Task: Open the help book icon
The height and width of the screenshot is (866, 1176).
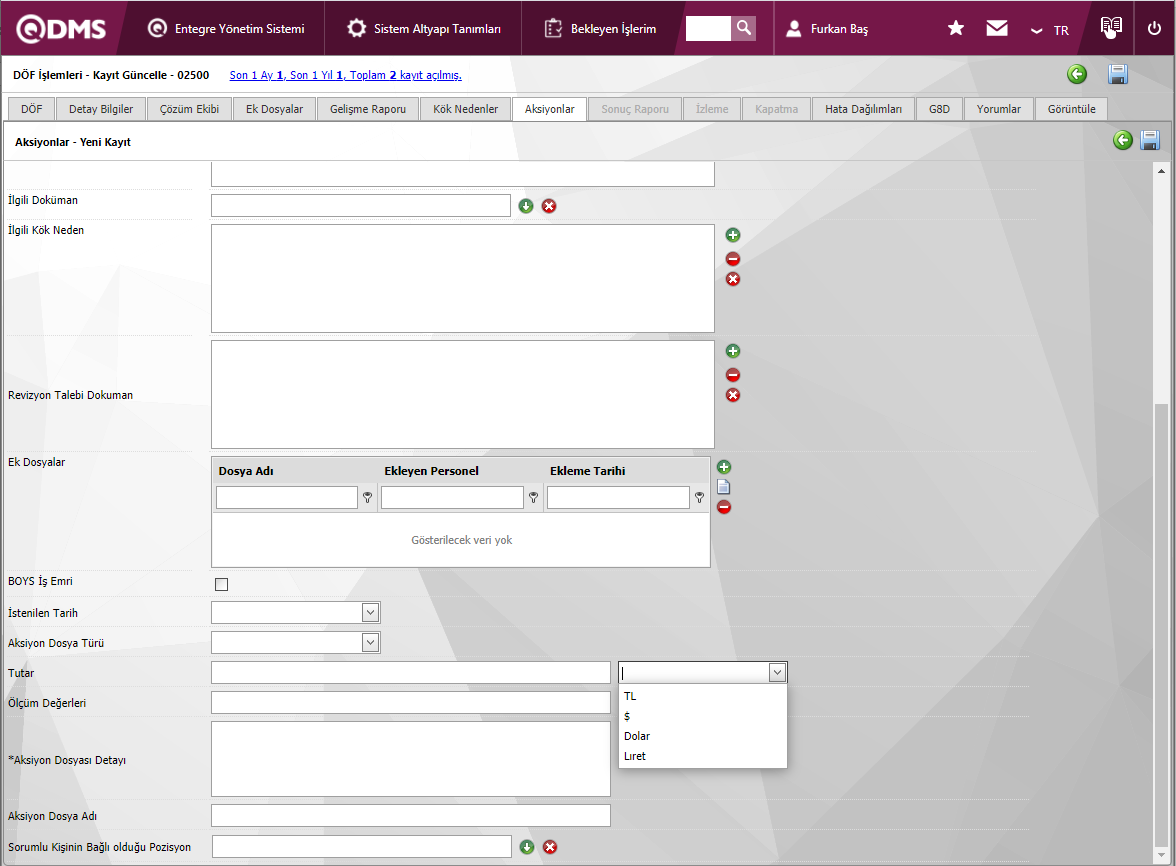Action: (x=1112, y=27)
